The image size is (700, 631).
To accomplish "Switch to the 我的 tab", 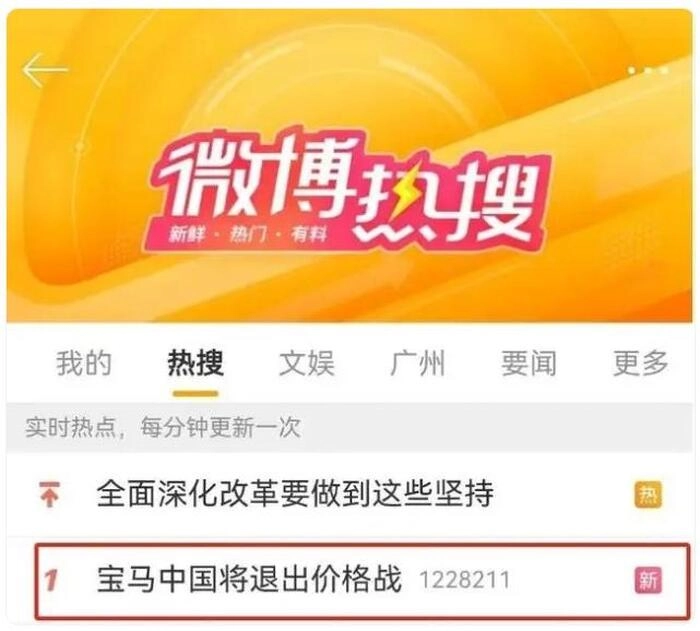I will tap(83, 363).
